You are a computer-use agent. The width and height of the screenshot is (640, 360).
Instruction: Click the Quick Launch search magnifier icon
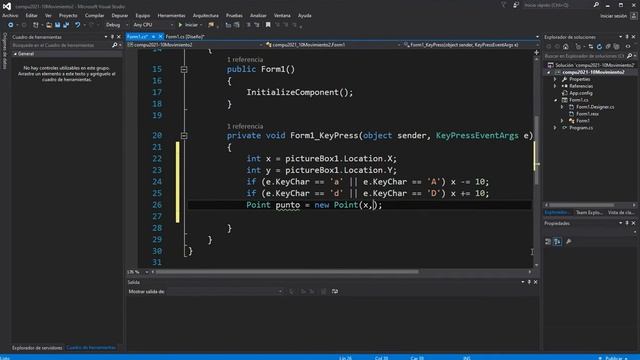tap(596, 5)
